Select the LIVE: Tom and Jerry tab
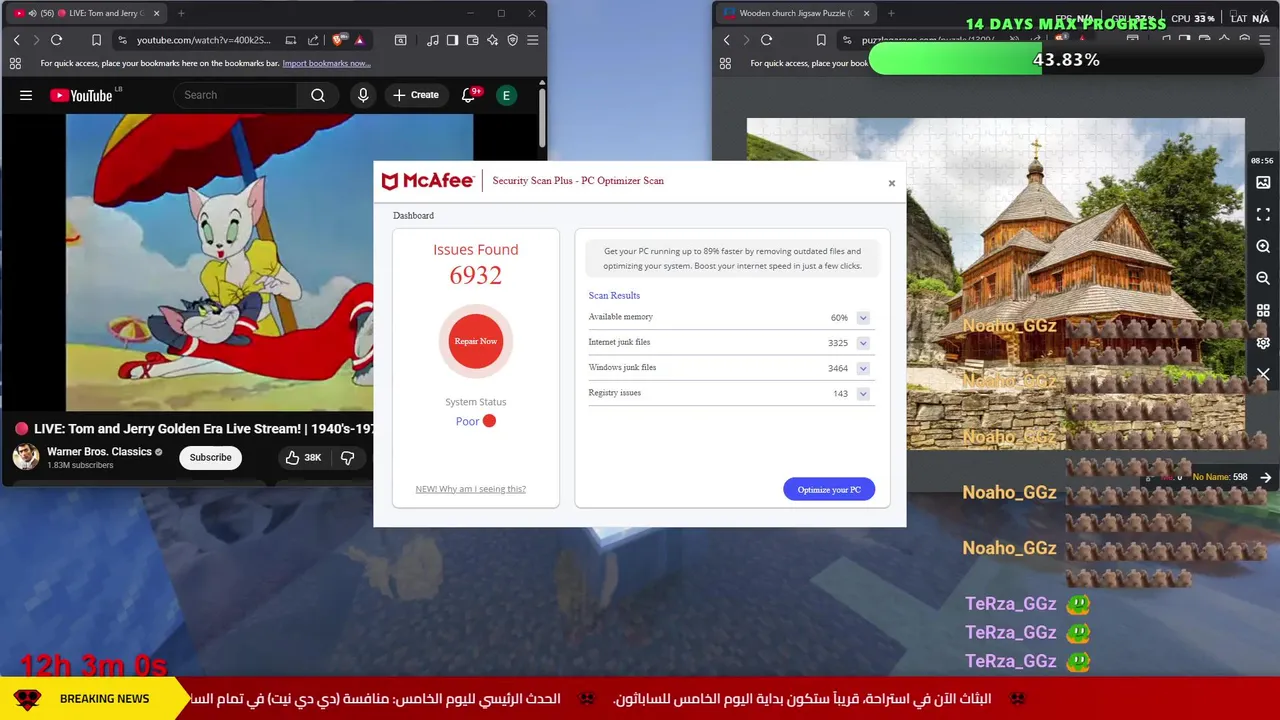This screenshot has height=720, width=1280. pos(85,13)
